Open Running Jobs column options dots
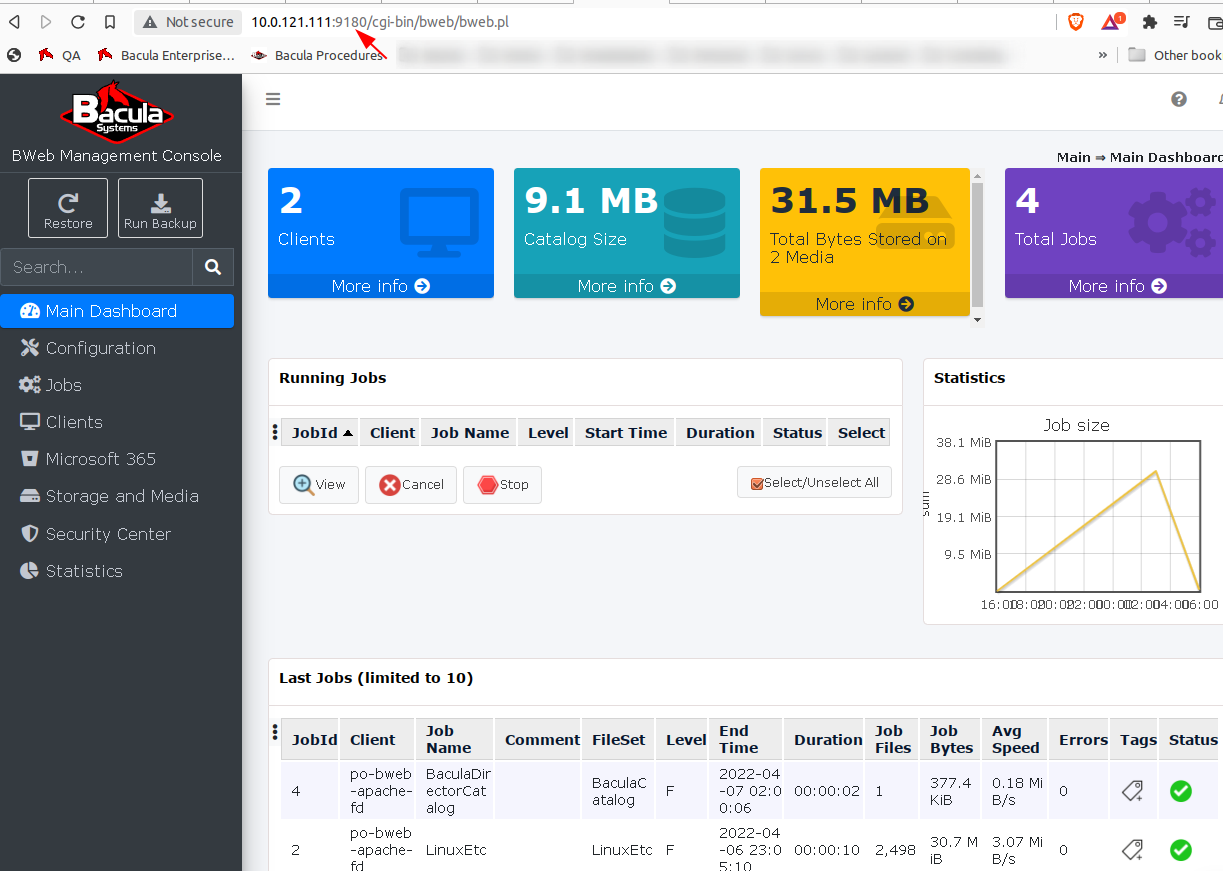The image size is (1223, 871). pos(275,432)
